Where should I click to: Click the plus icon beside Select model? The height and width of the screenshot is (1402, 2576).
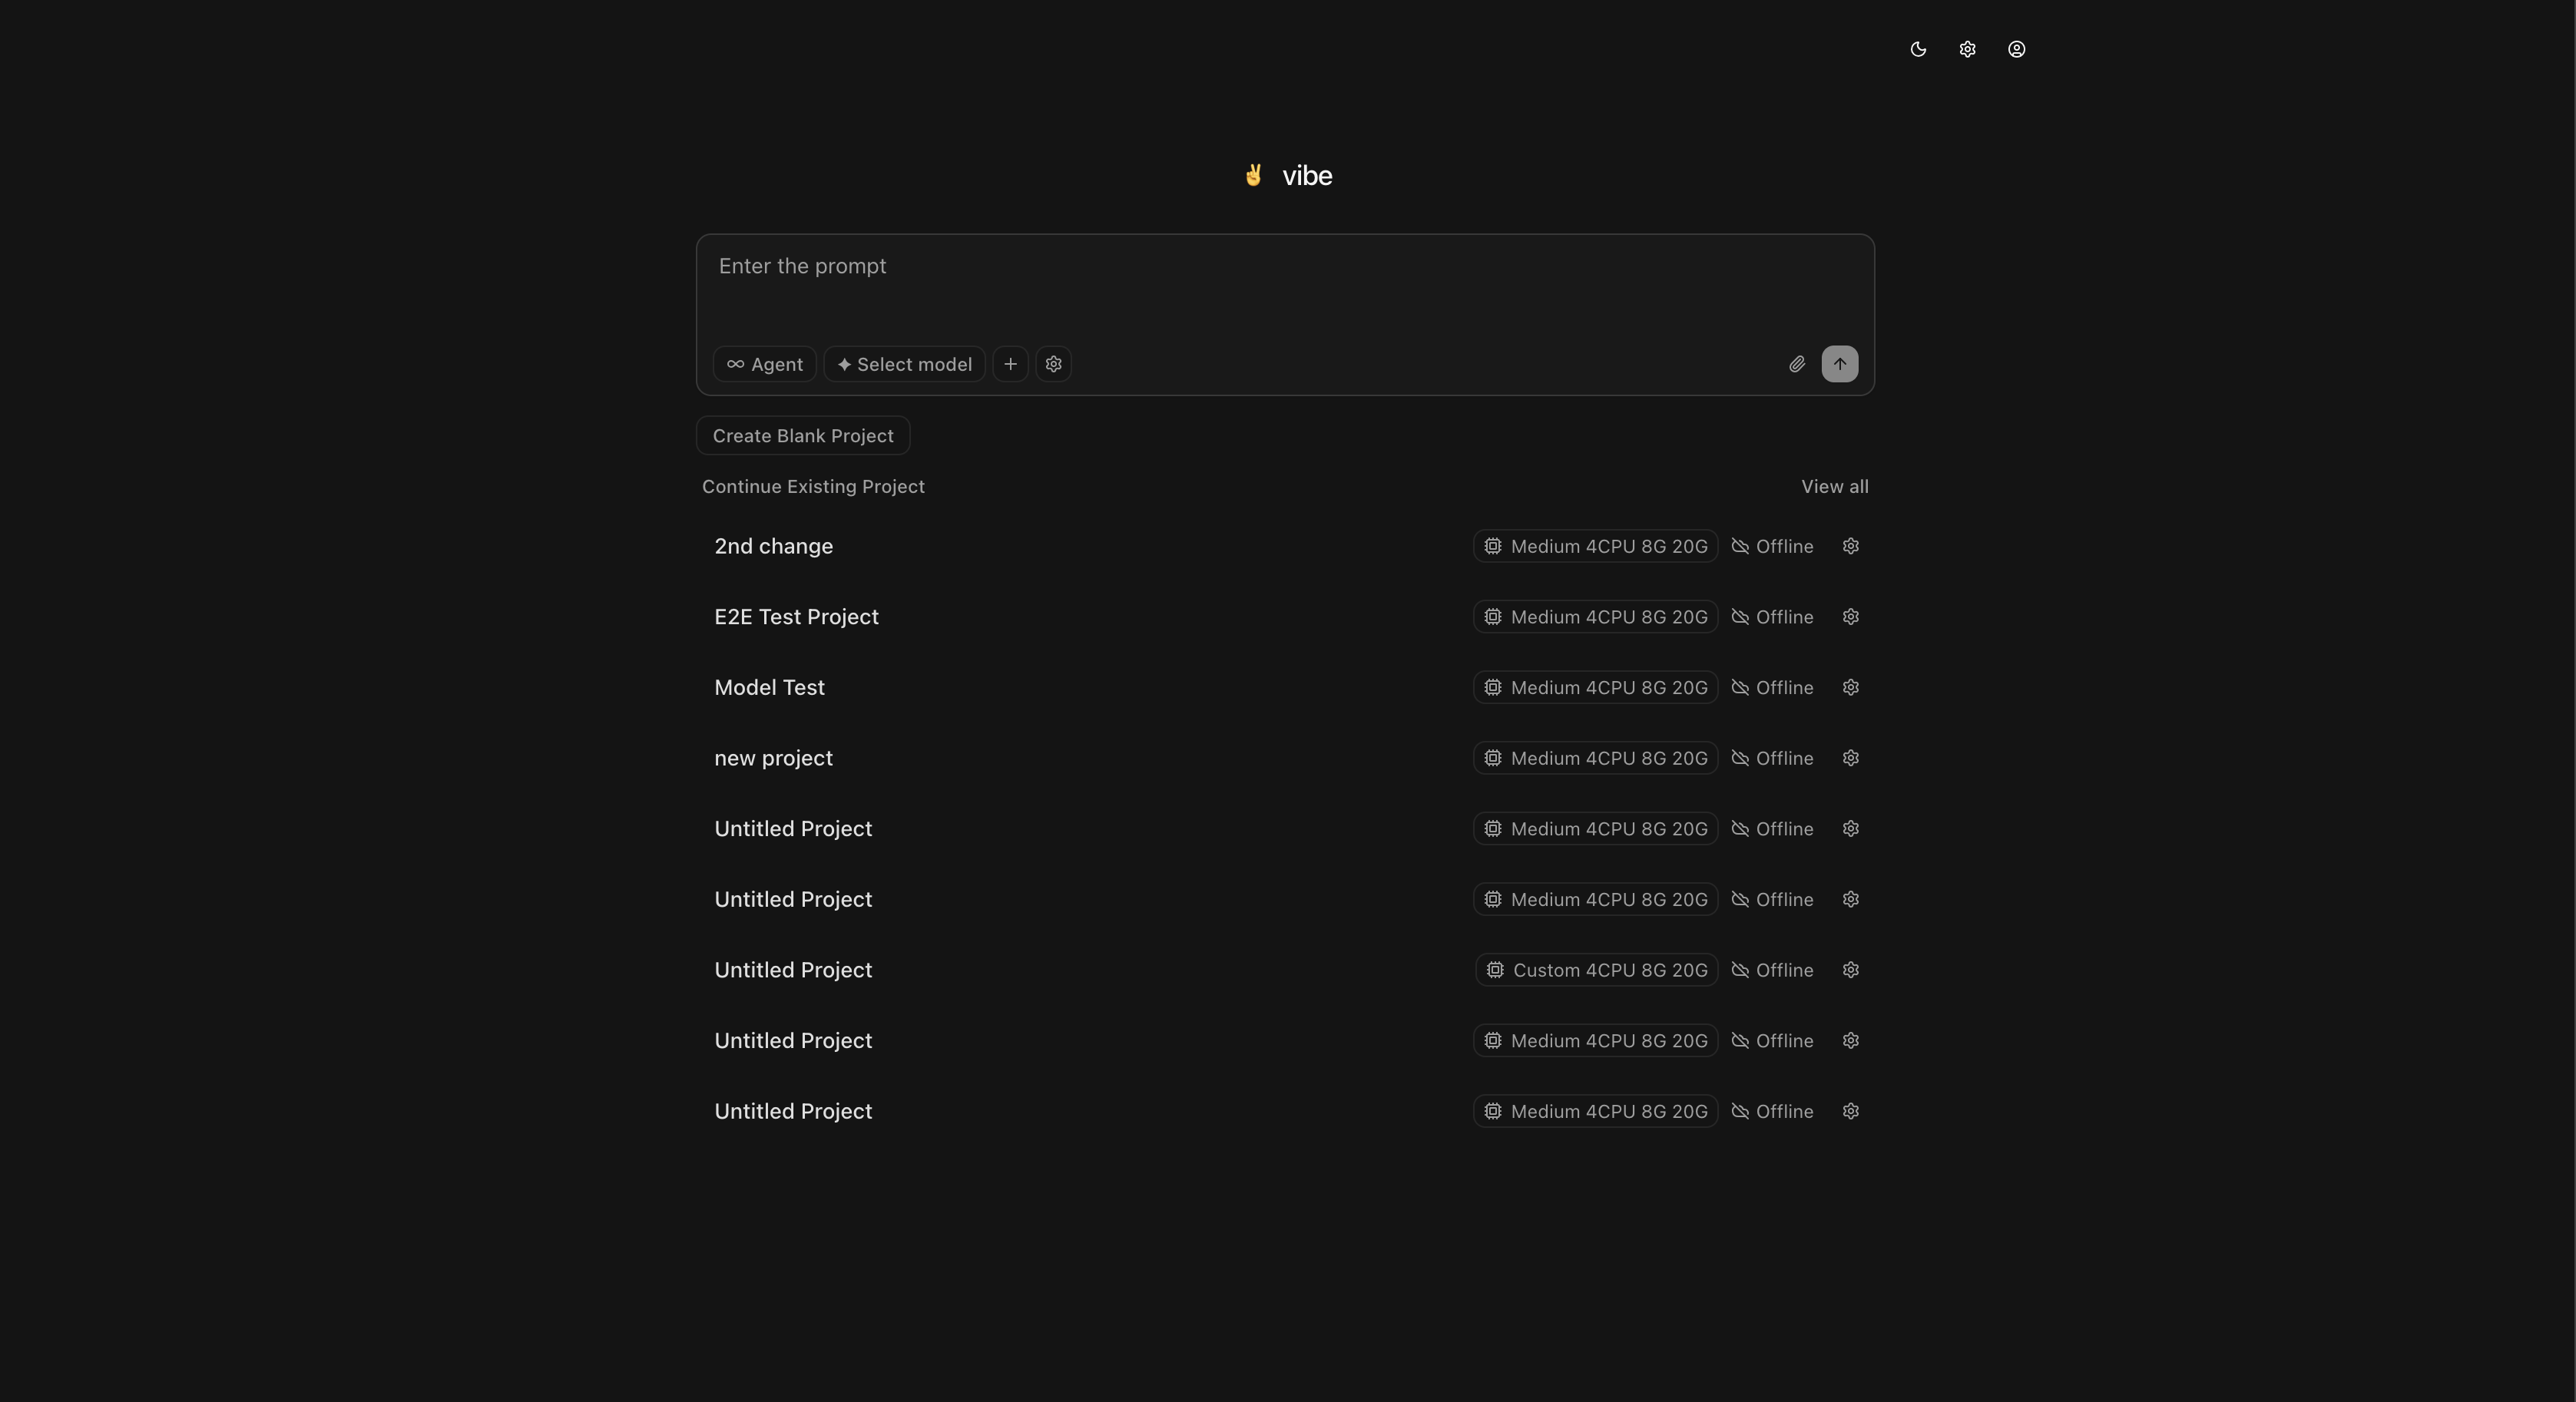(x=1010, y=364)
